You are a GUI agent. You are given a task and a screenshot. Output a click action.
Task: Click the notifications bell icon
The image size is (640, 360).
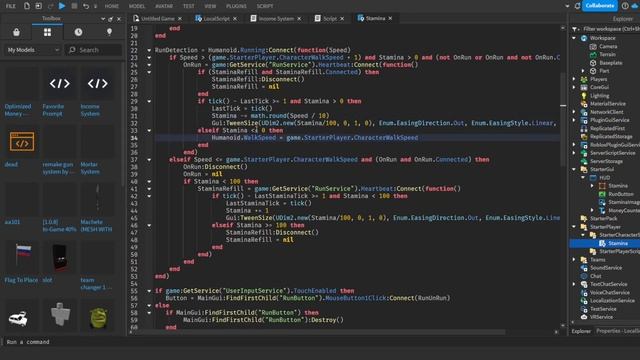click(577, 6)
